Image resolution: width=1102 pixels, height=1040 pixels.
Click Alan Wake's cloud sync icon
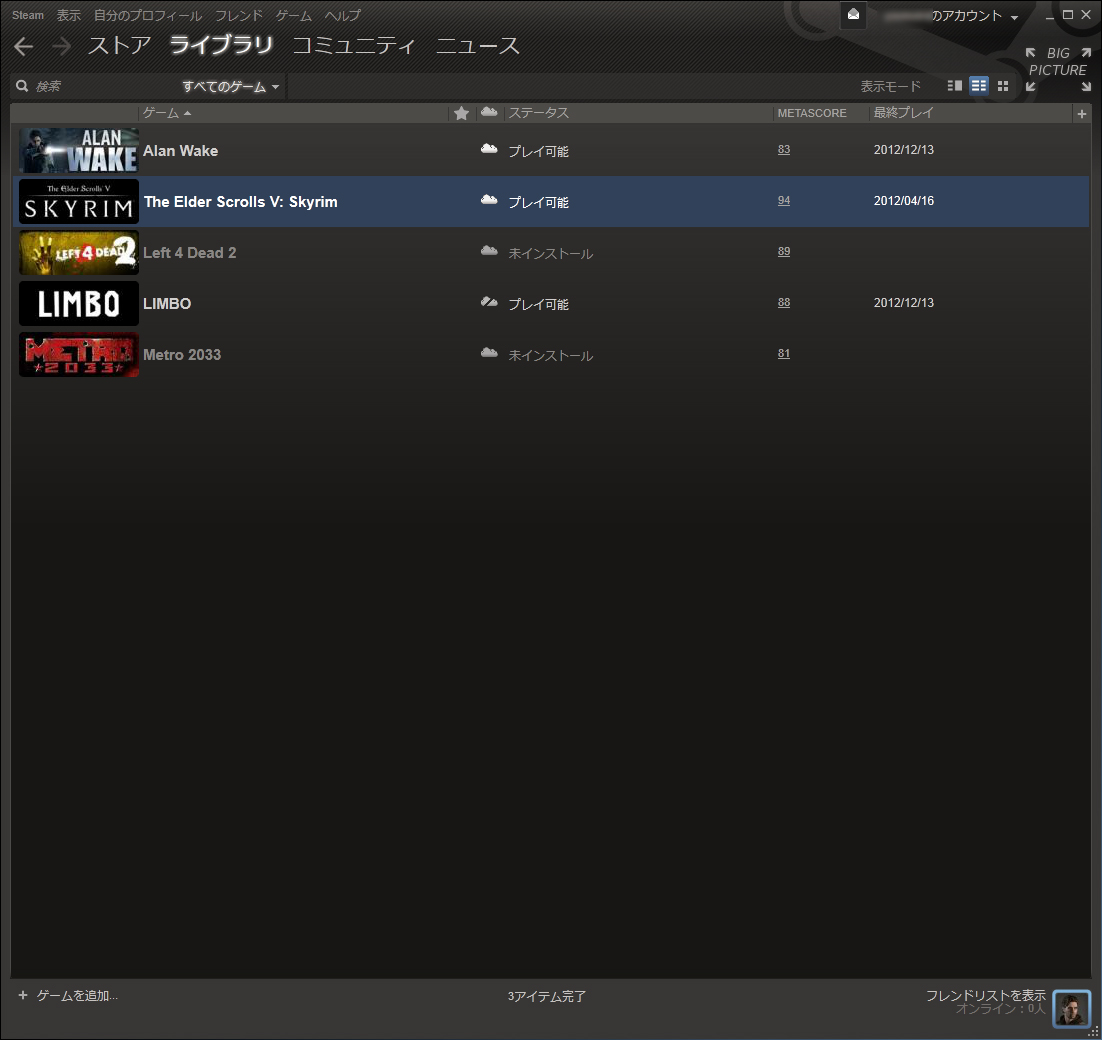tap(489, 149)
